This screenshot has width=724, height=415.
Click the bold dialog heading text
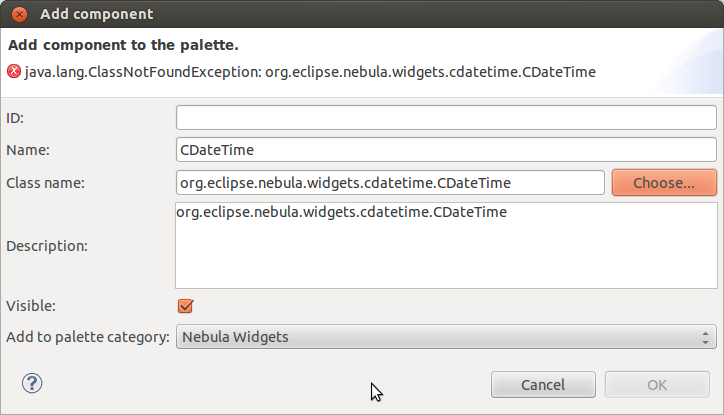click(x=123, y=45)
